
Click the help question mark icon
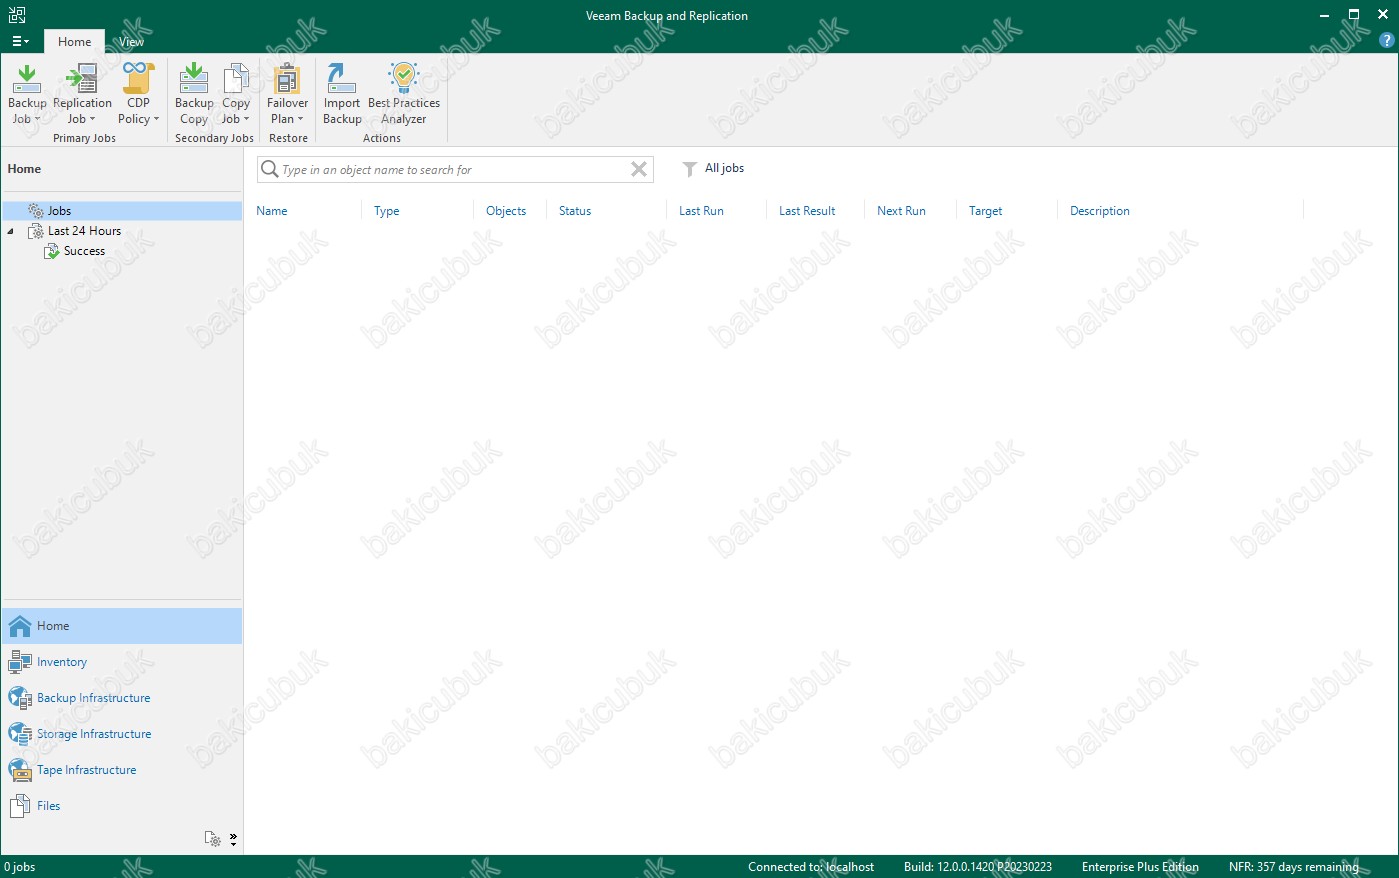[x=1386, y=41]
